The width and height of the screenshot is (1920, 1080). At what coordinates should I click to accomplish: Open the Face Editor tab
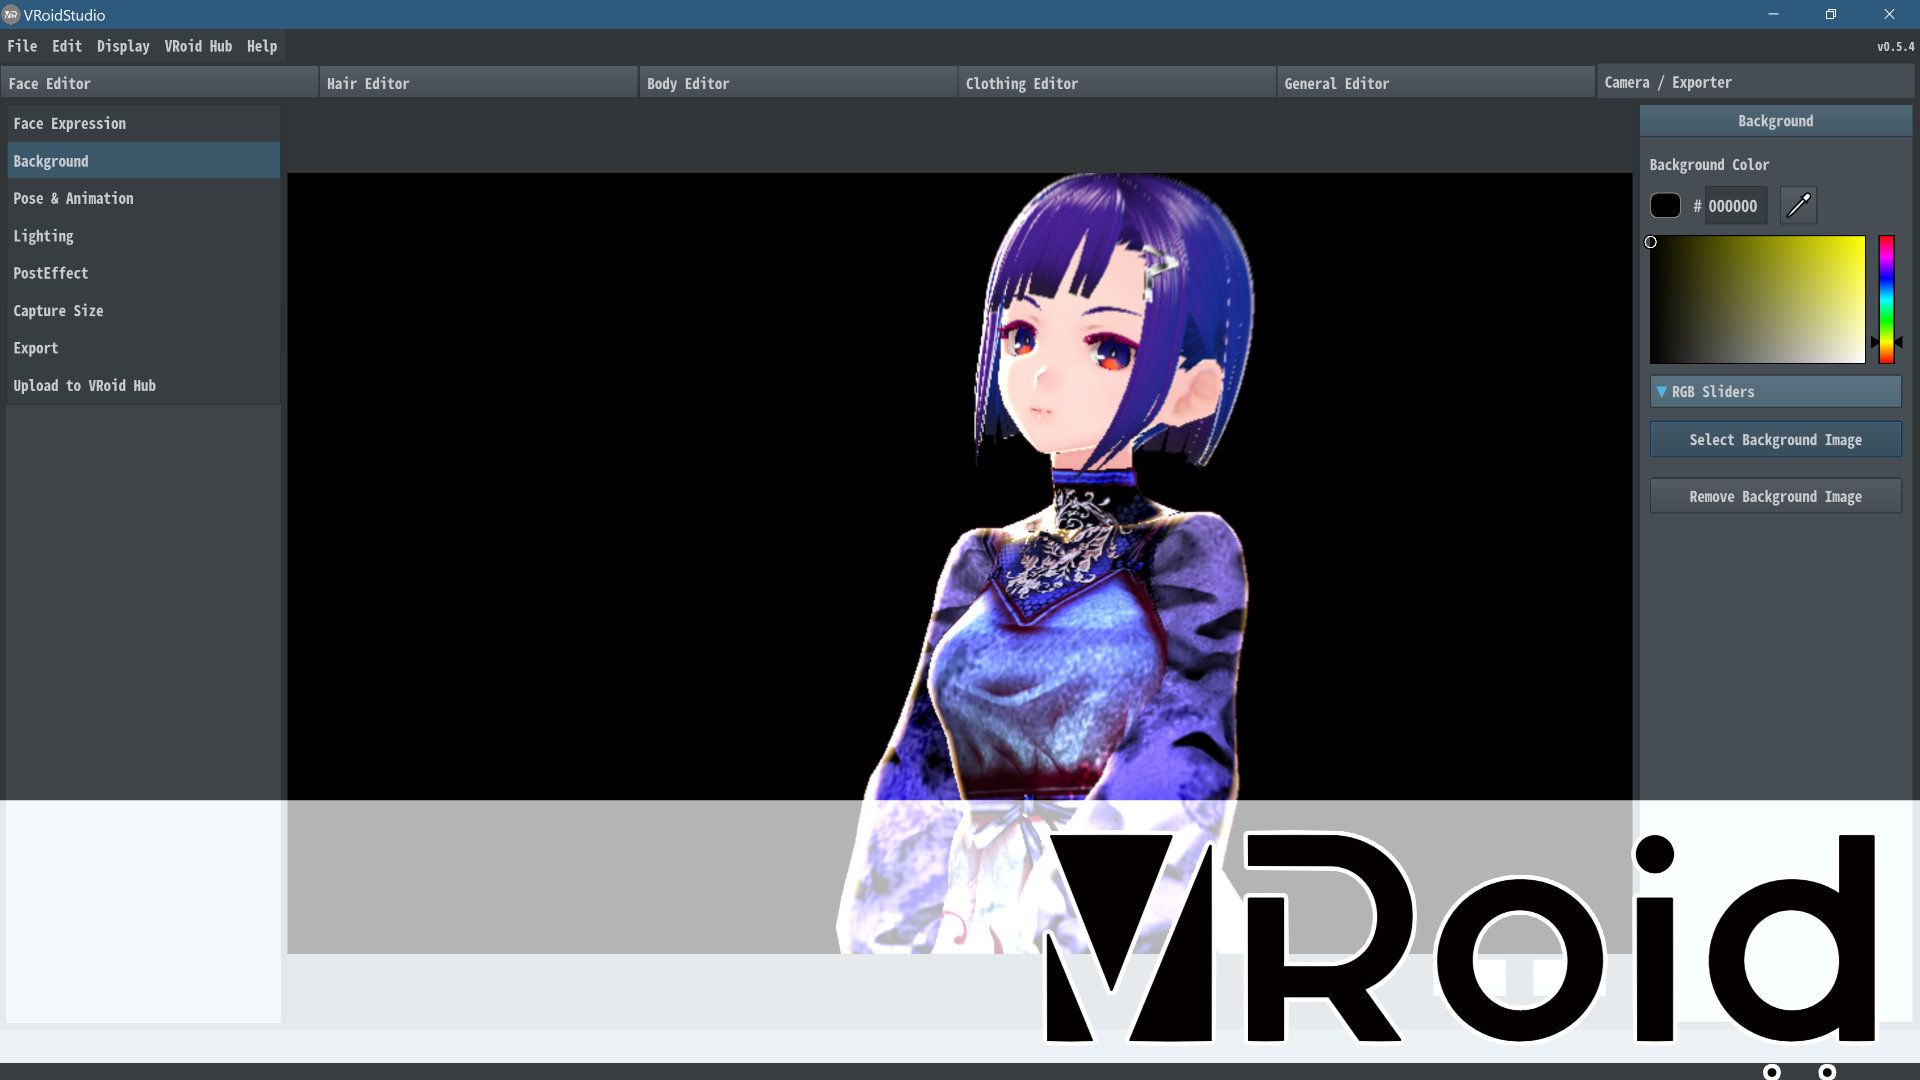(x=49, y=83)
